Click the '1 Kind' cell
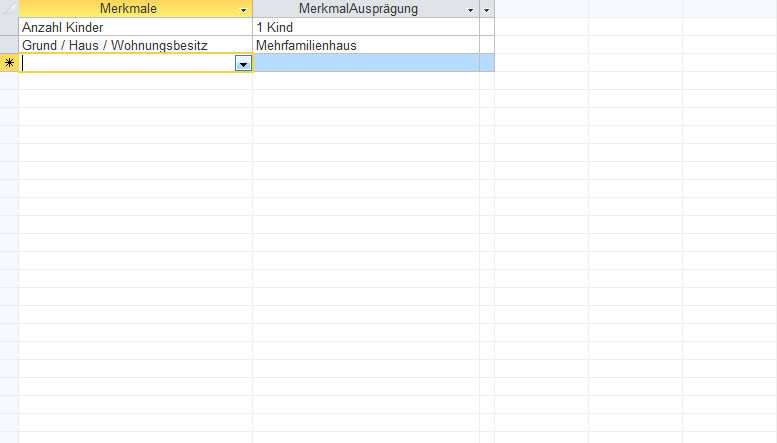777x443 pixels. tap(366, 27)
